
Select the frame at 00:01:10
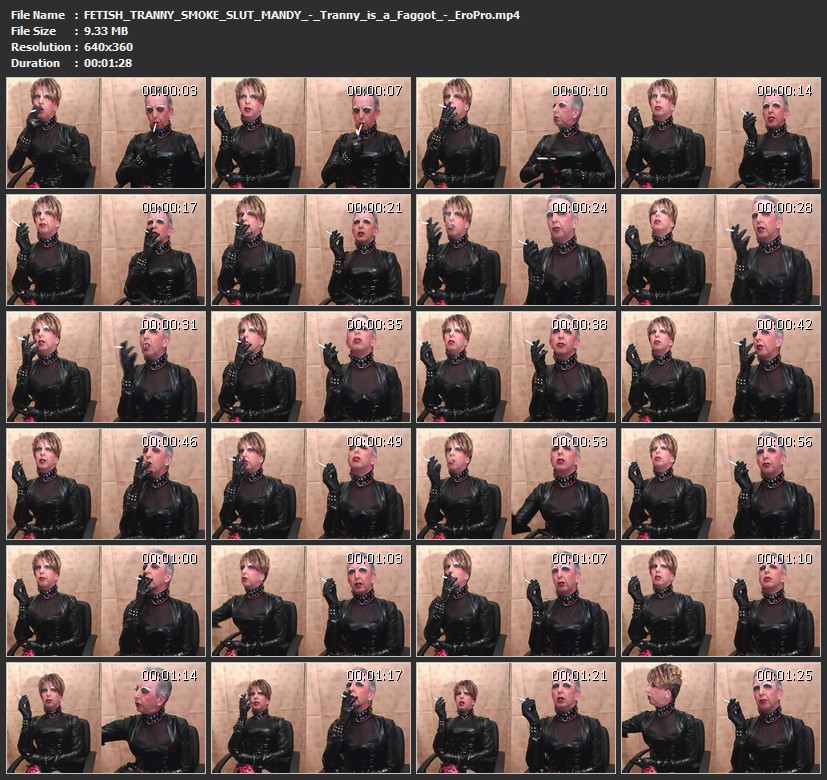[720, 600]
